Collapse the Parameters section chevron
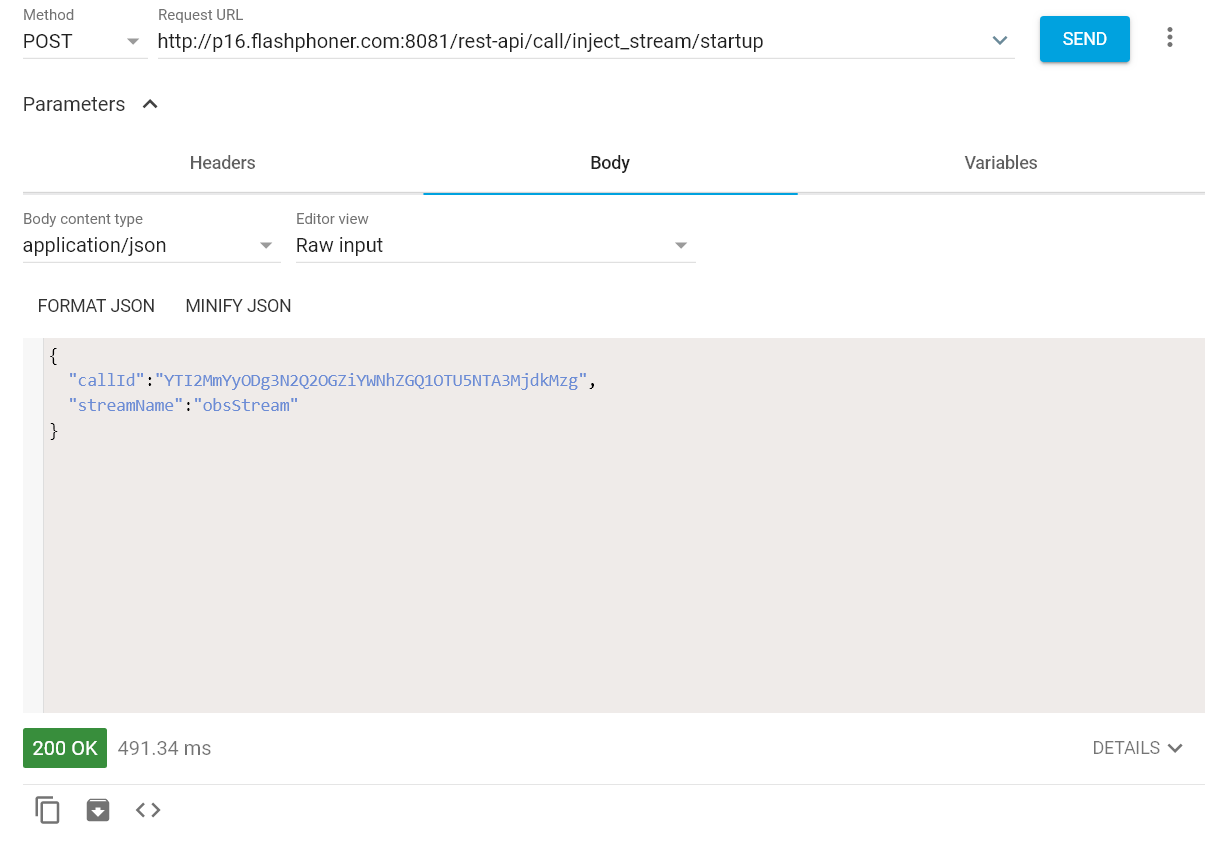The width and height of the screenshot is (1226, 842). pos(150,104)
